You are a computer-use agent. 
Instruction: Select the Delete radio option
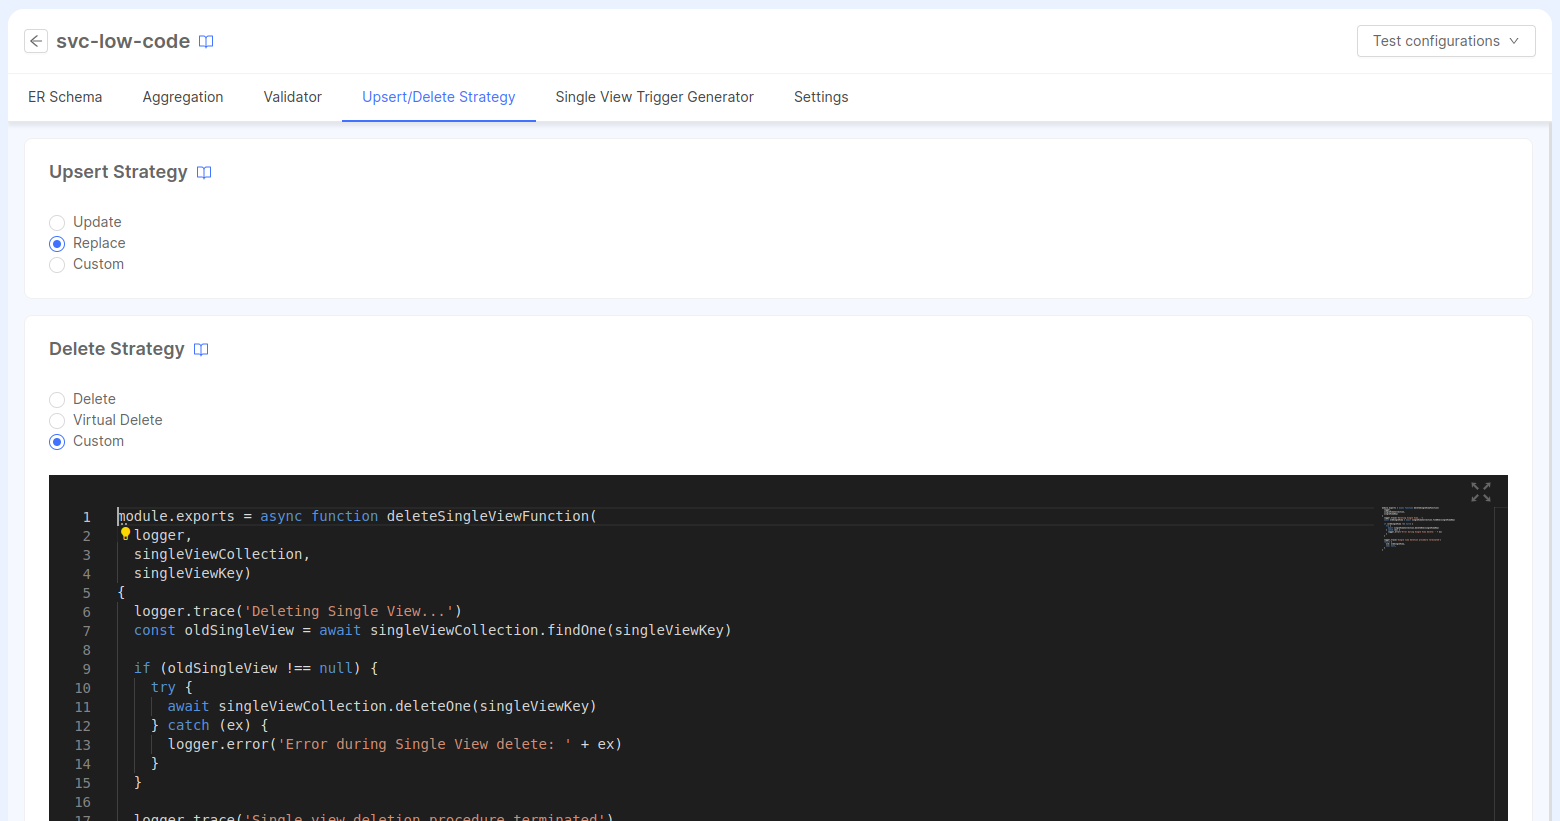pyautogui.click(x=57, y=399)
